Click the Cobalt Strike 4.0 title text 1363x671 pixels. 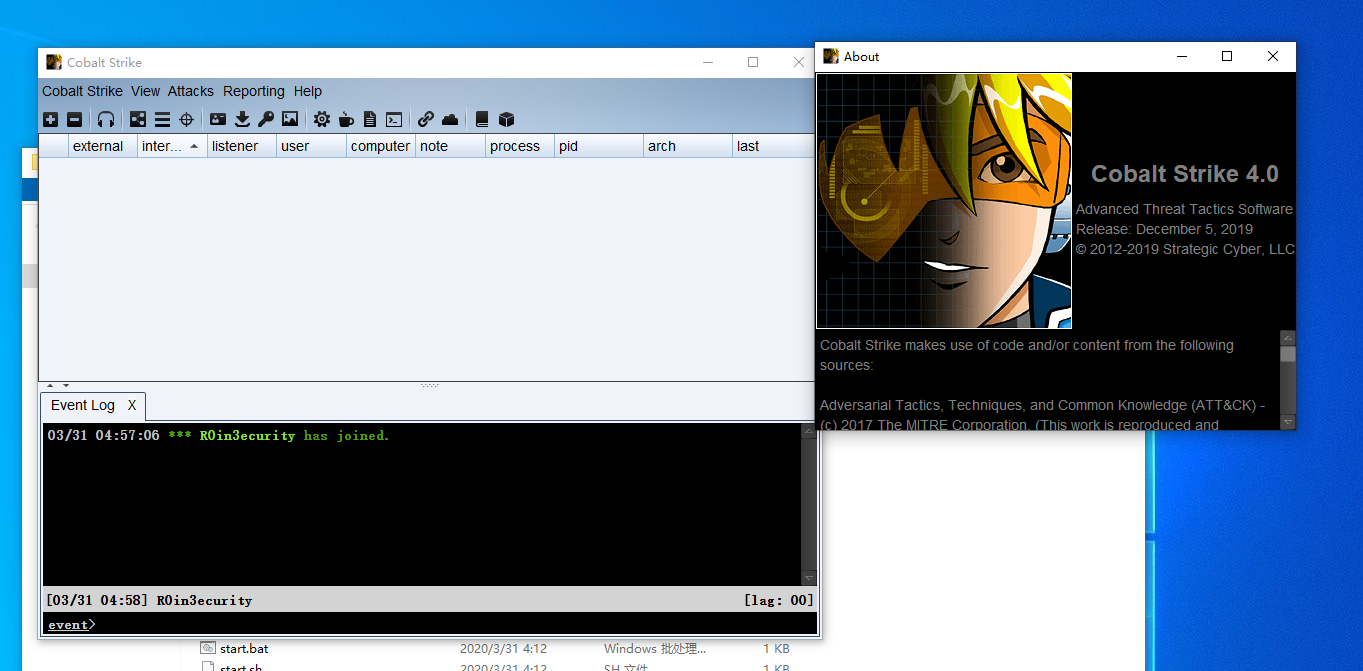(x=1184, y=174)
